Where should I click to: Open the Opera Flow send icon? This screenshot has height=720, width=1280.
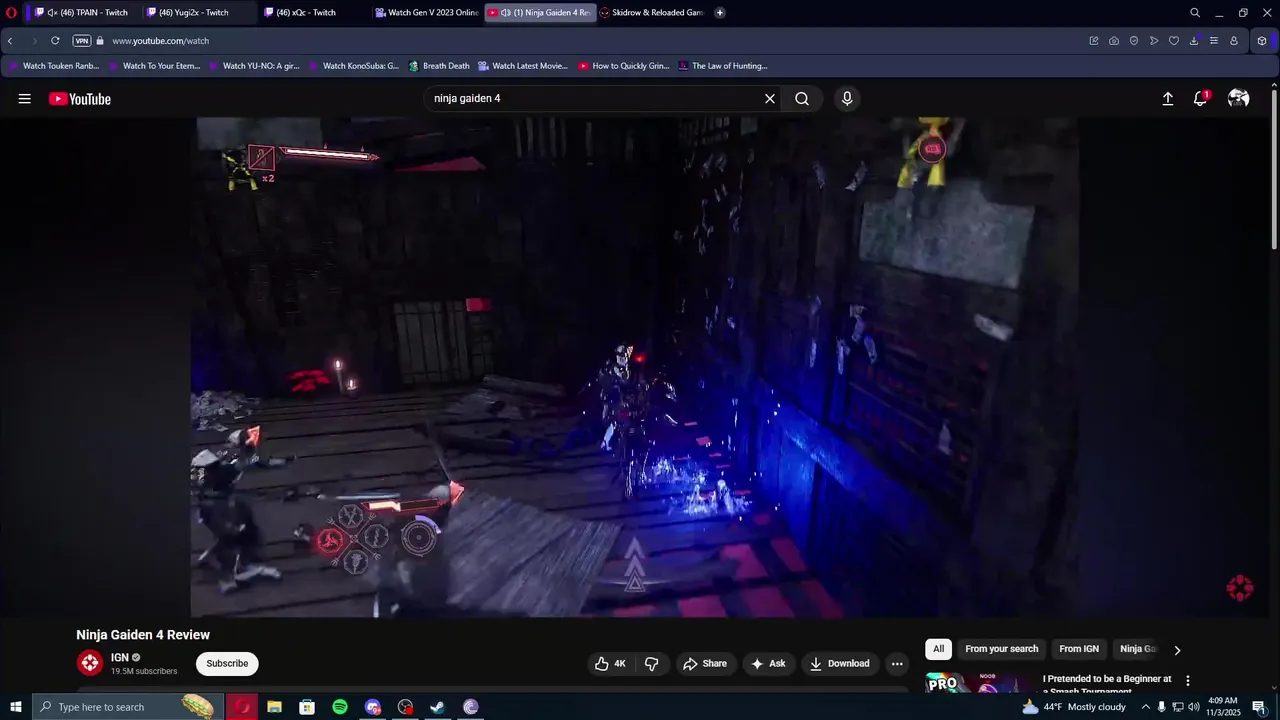(1154, 41)
